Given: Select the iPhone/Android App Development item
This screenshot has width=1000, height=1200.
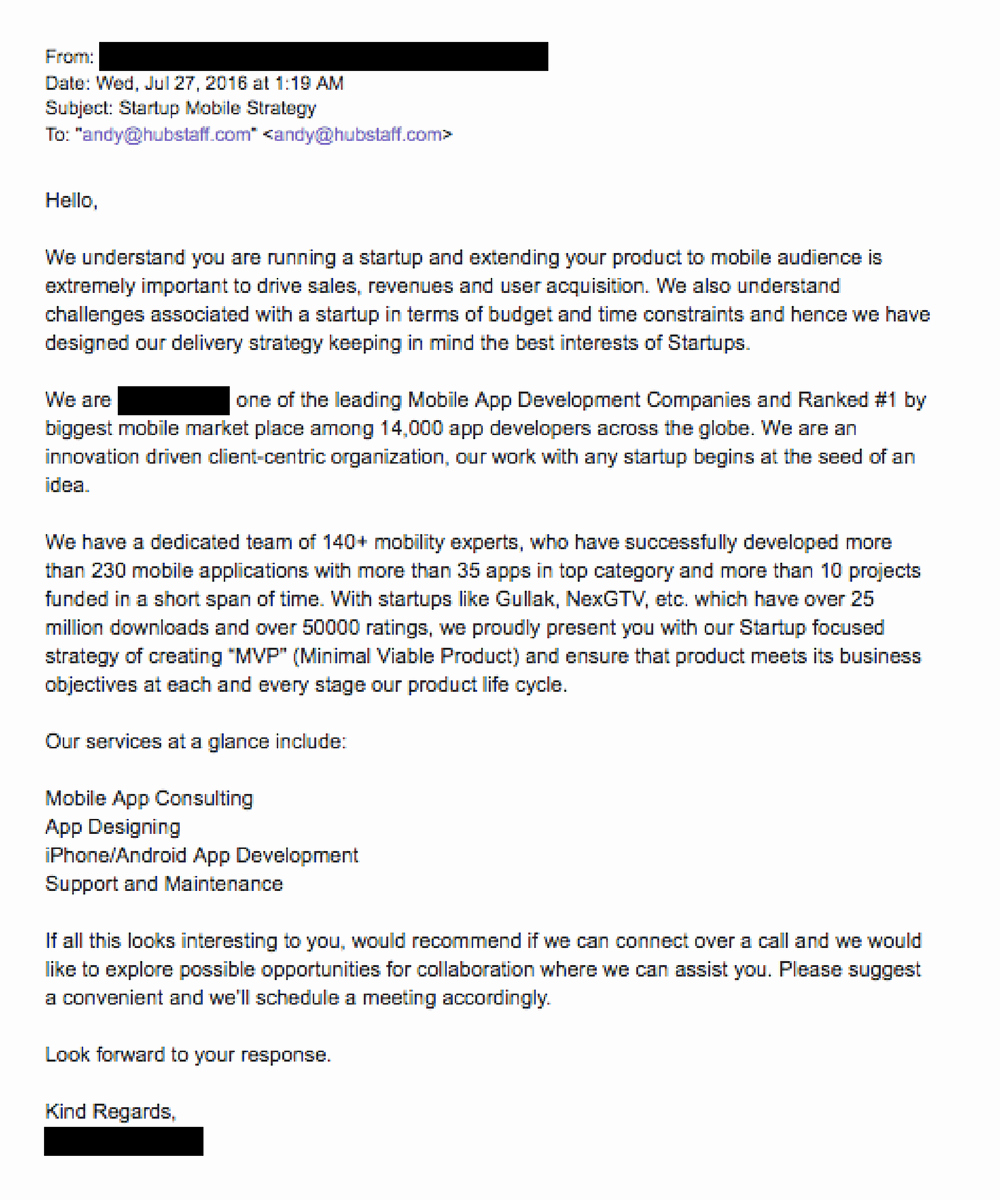Looking at the screenshot, I should [202, 855].
